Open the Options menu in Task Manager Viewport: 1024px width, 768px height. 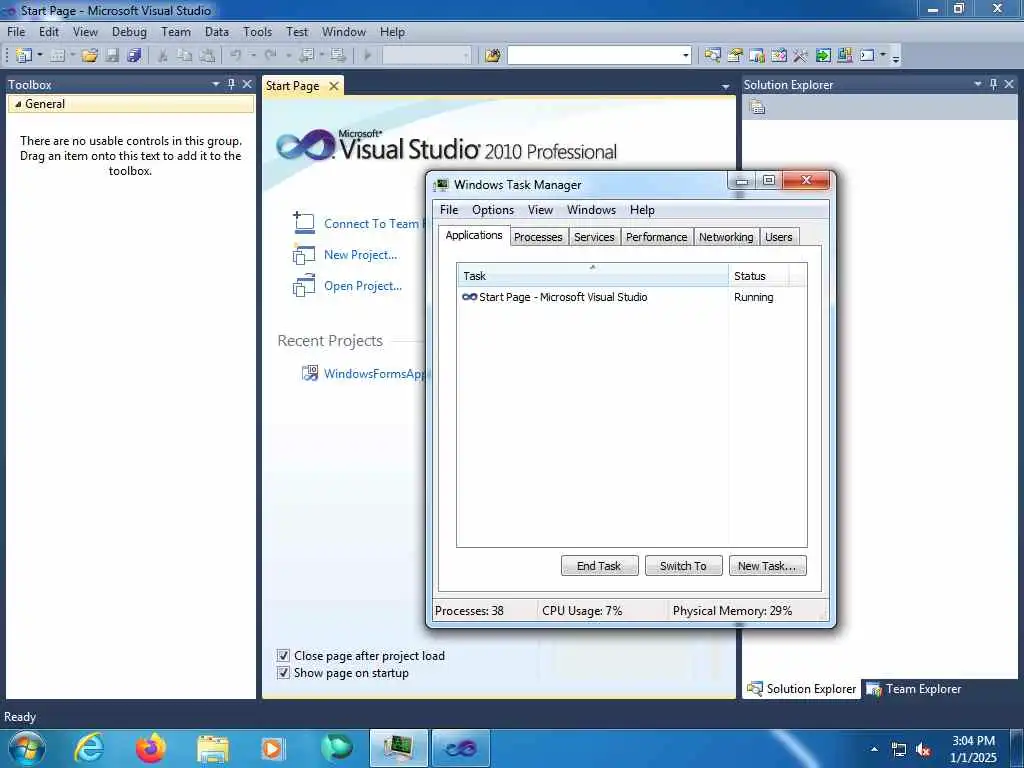[x=493, y=210]
